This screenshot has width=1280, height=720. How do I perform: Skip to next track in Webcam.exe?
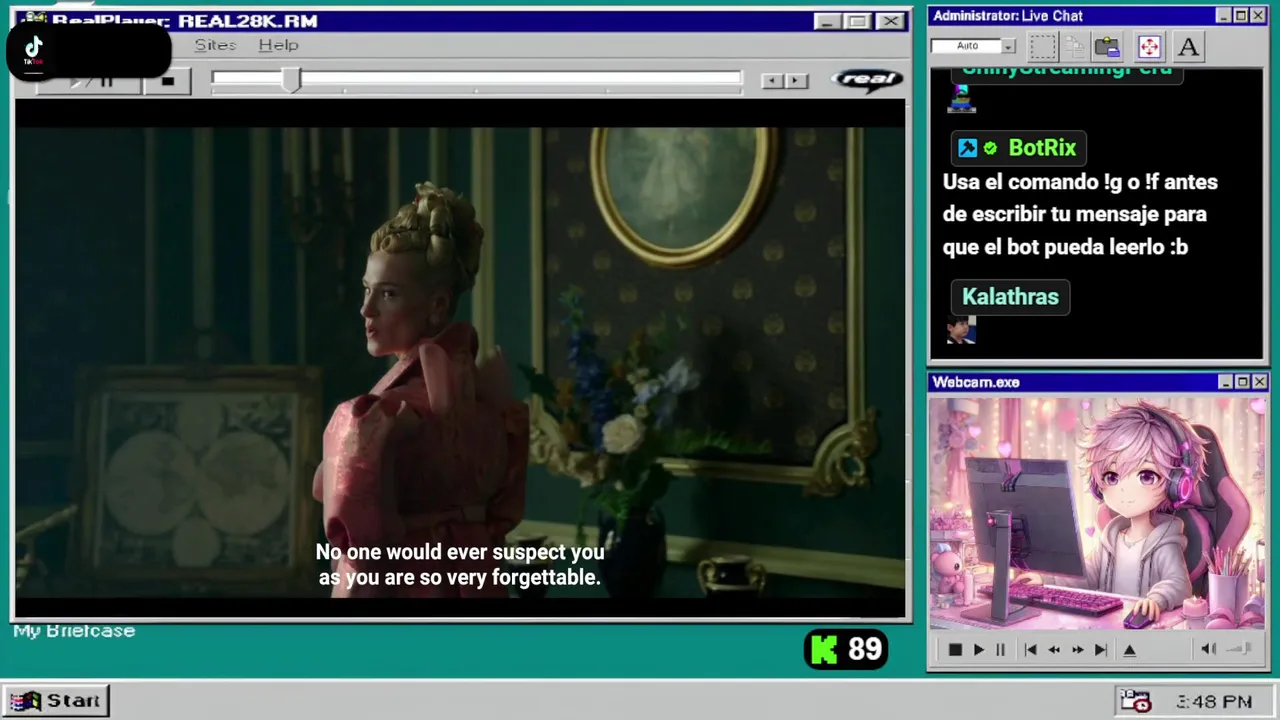[1101, 650]
